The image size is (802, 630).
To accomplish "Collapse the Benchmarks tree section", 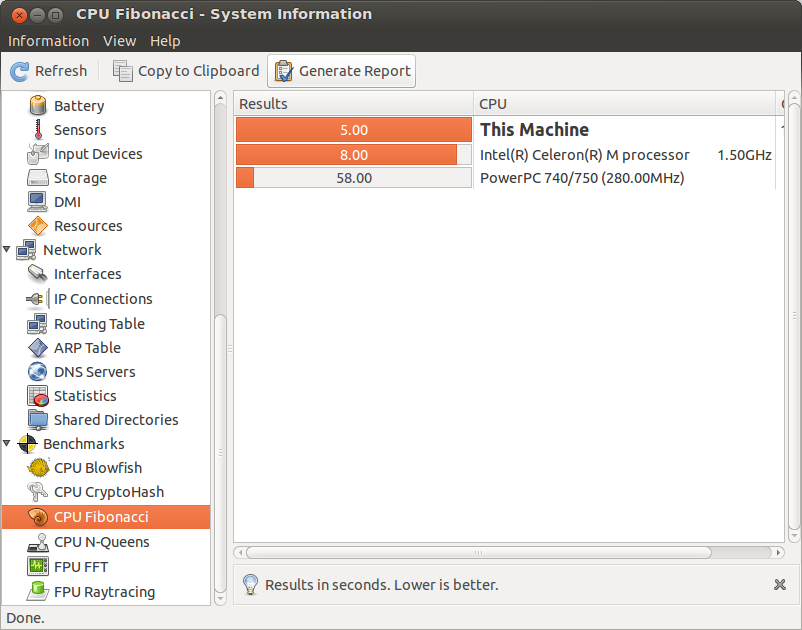I will point(7,443).
